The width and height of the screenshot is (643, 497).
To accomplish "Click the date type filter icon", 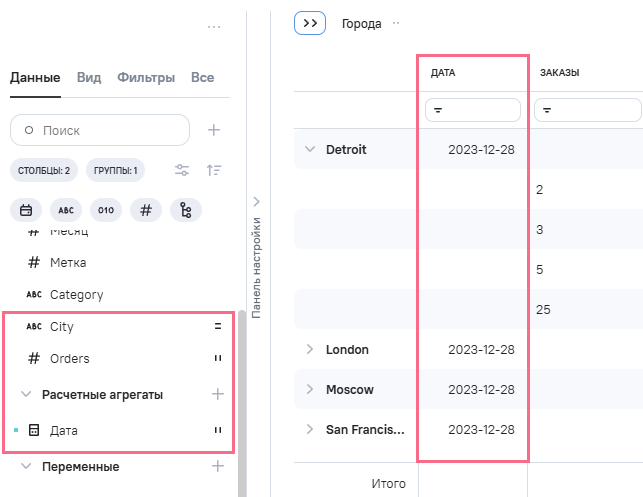I will point(26,210).
